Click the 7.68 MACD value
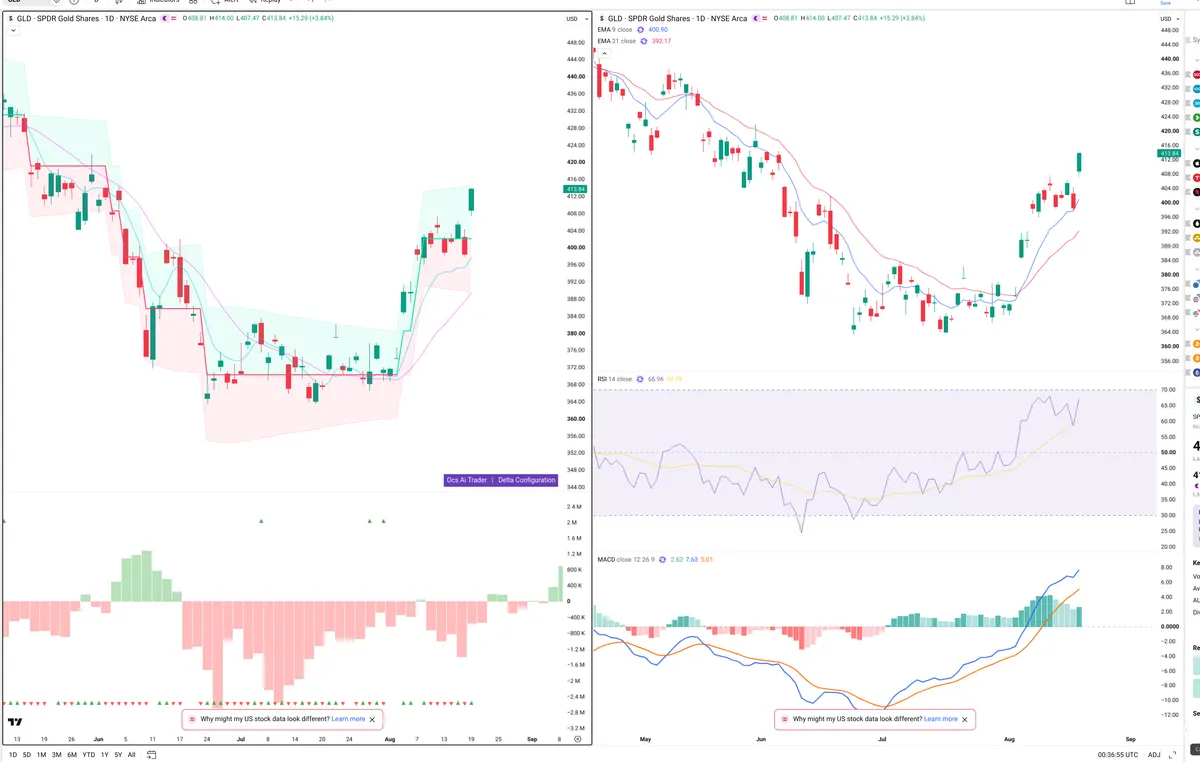Viewport: 1200px width, 762px height. (x=691, y=559)
